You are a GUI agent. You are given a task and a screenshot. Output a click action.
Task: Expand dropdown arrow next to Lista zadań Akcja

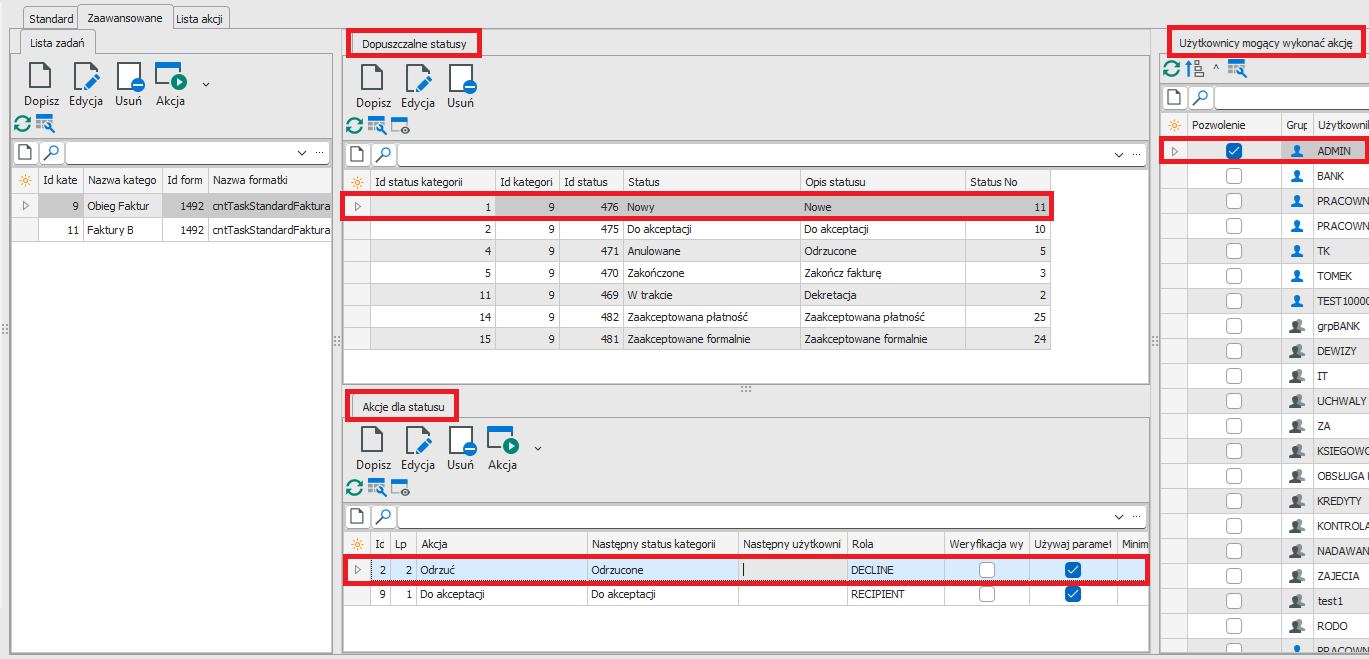pos(206,83)
